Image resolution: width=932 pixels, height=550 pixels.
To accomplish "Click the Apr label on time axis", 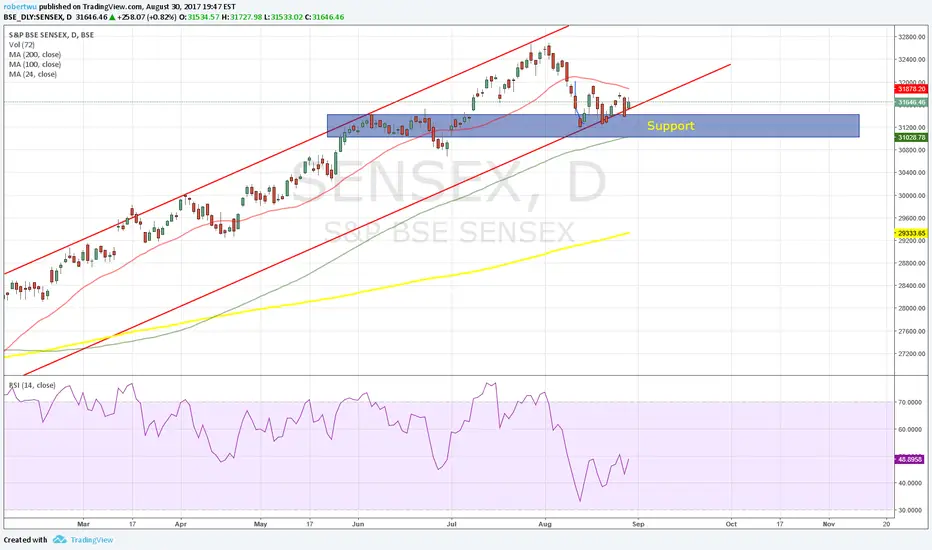I will click(x=181, y=524).
